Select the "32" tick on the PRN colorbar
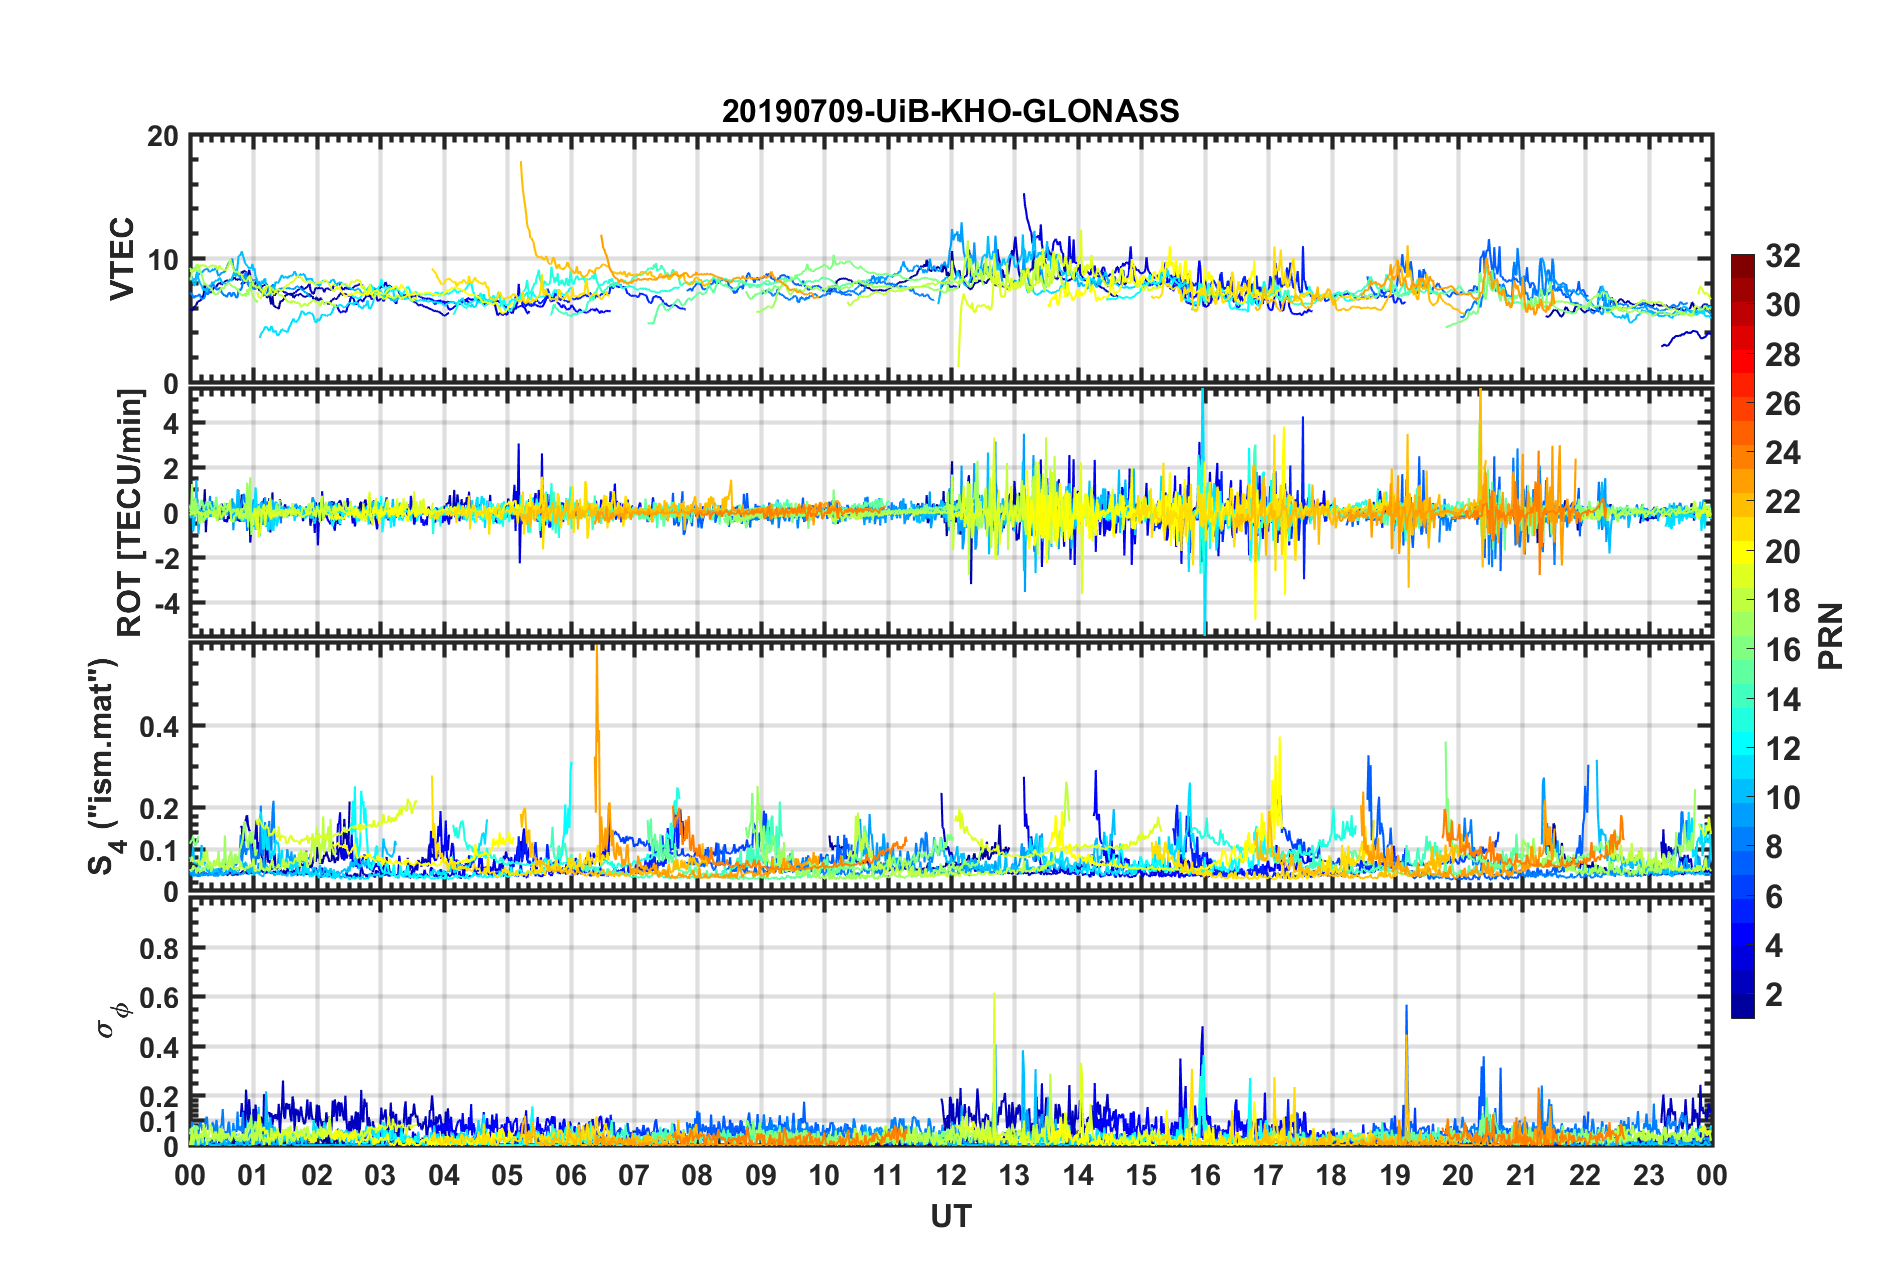 1782,256
